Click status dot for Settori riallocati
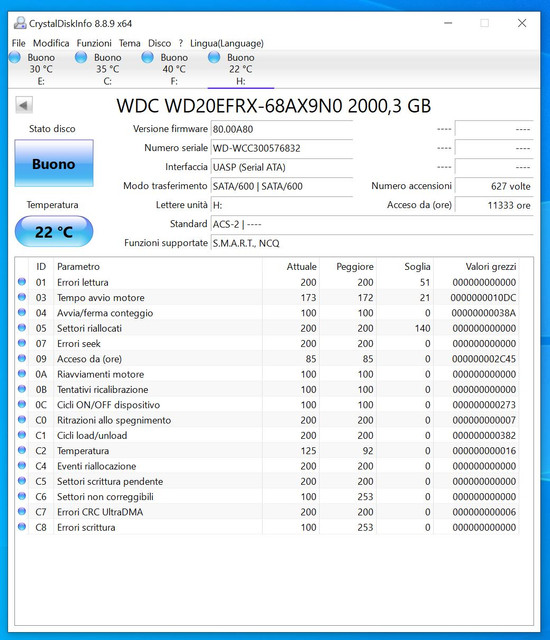The image size is (550, 640). click(22, 328)
